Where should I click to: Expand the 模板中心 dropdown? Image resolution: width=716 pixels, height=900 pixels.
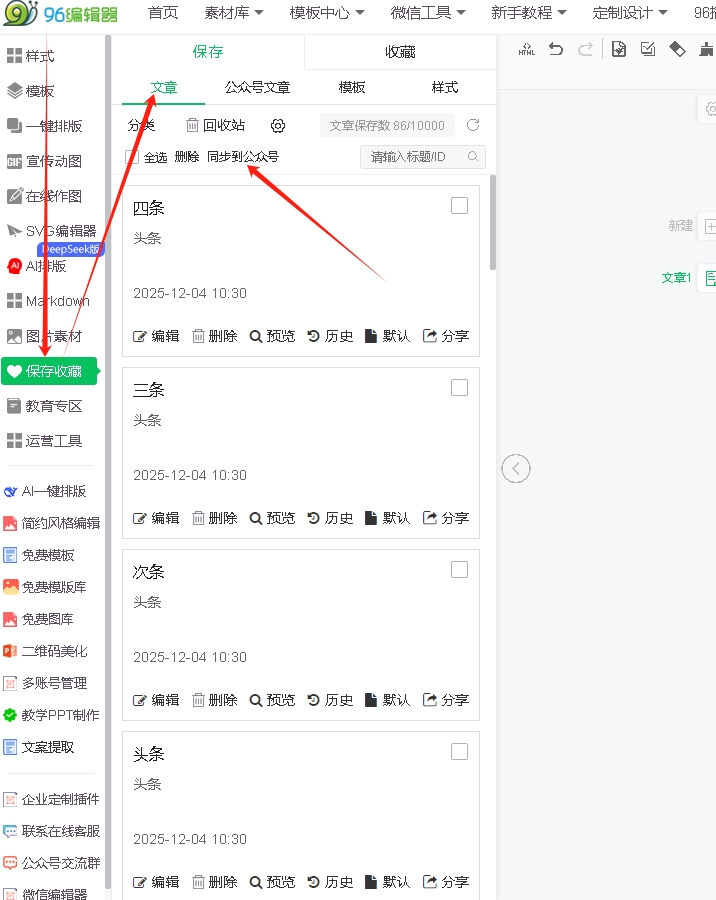[327, 13]
